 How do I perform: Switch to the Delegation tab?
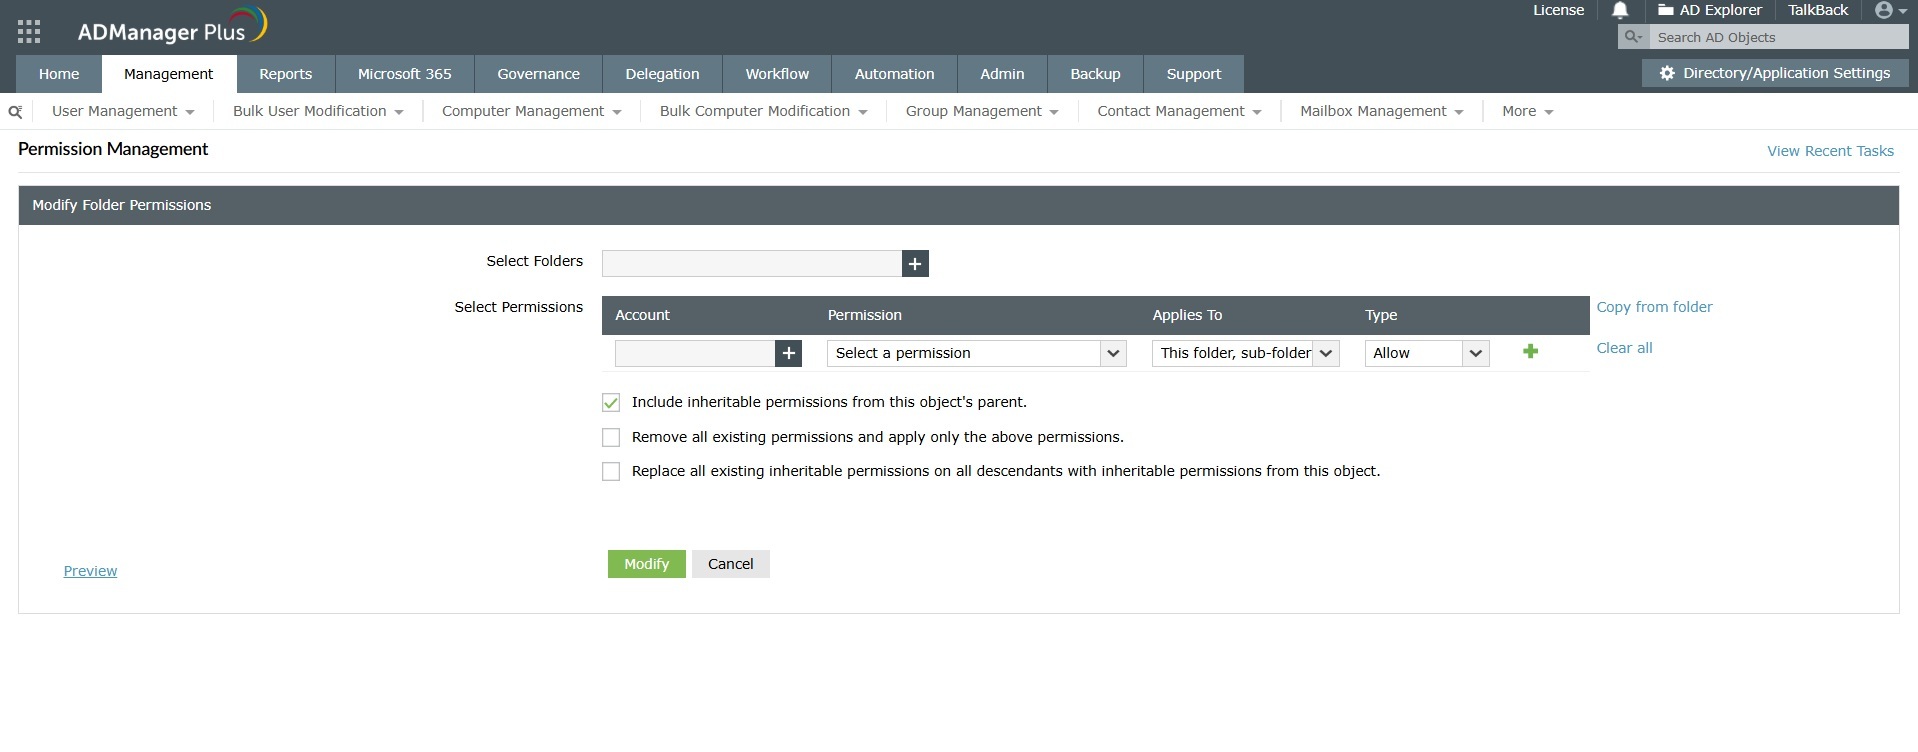point(663,74)
